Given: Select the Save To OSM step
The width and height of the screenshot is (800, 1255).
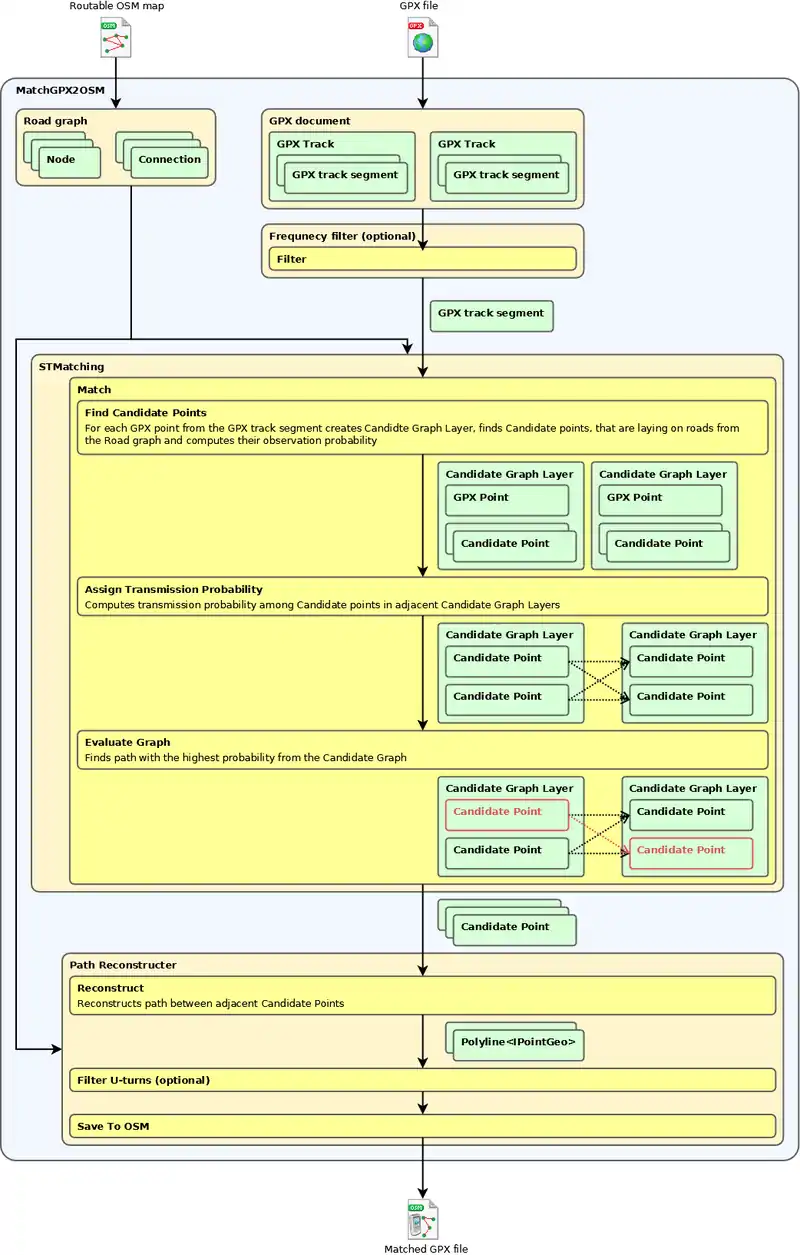Looking at the screenshot, I should [x=422, y=1126].
